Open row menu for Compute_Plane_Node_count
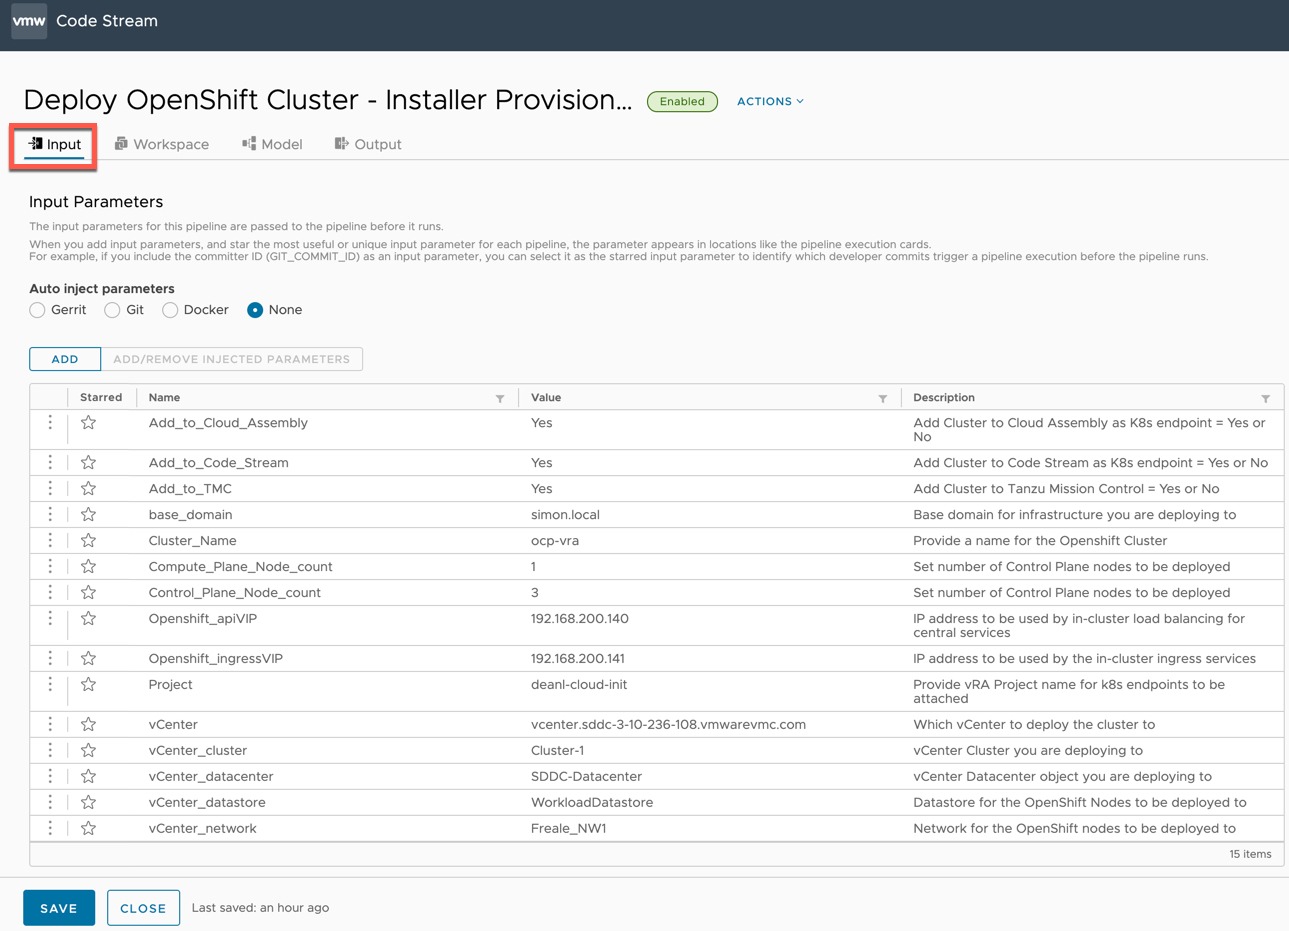Screen dimensions: 1289x931 pyautogui.click(x=50, y=567)
